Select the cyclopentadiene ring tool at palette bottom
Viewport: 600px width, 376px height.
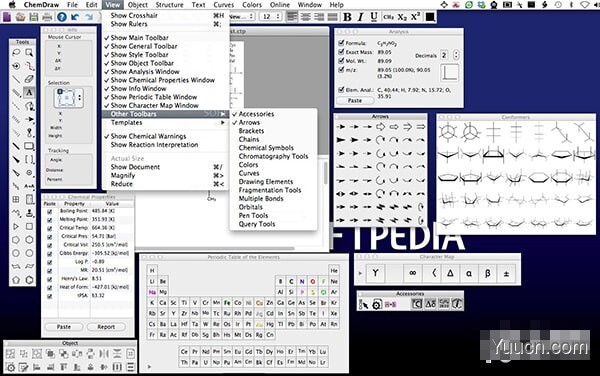pos(16,280)
